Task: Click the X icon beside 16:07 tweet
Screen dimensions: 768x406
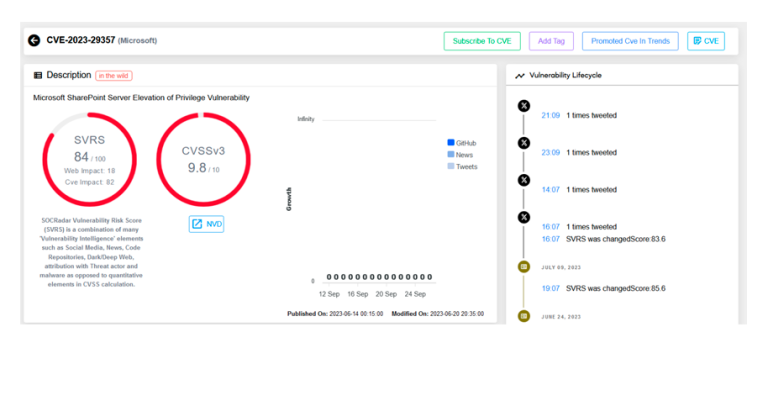Action: [x=524, y=217]
